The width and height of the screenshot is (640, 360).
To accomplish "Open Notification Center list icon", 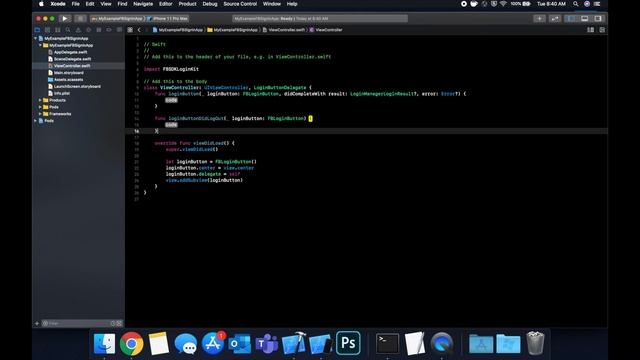I will pos(597,4).
